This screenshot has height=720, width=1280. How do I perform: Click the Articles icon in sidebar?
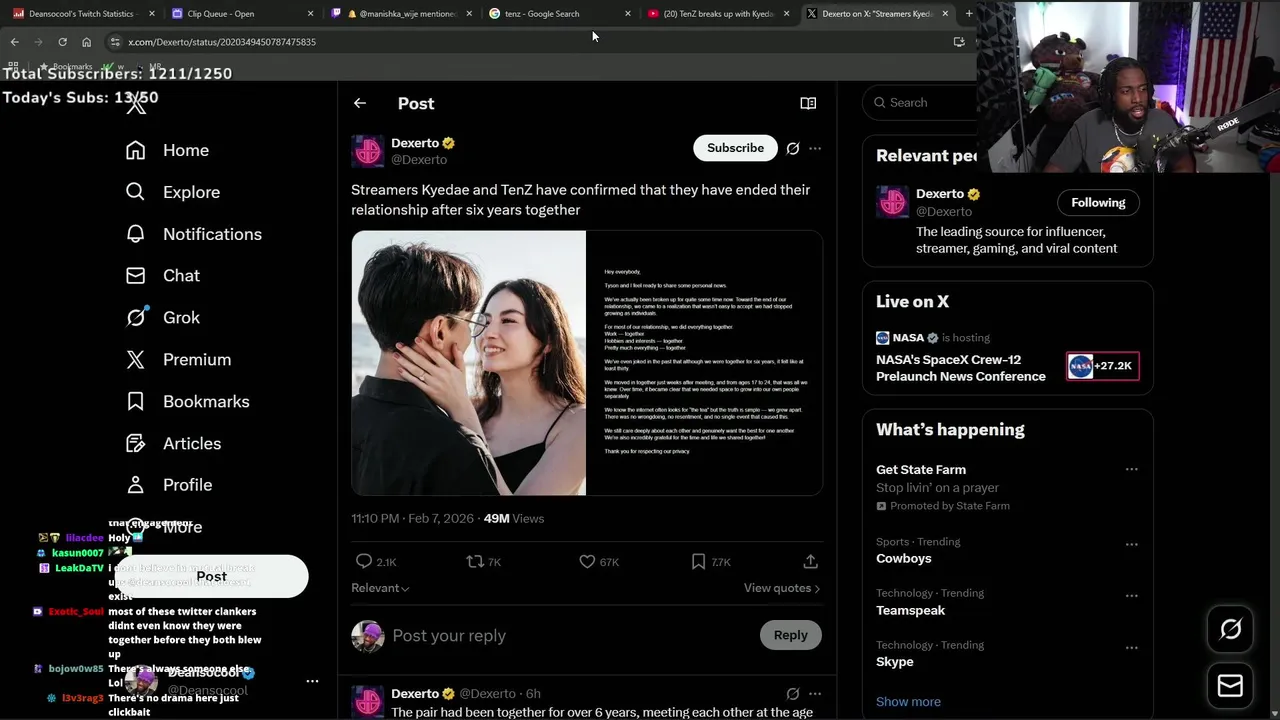pyautogui.click(x=136, y=443)
